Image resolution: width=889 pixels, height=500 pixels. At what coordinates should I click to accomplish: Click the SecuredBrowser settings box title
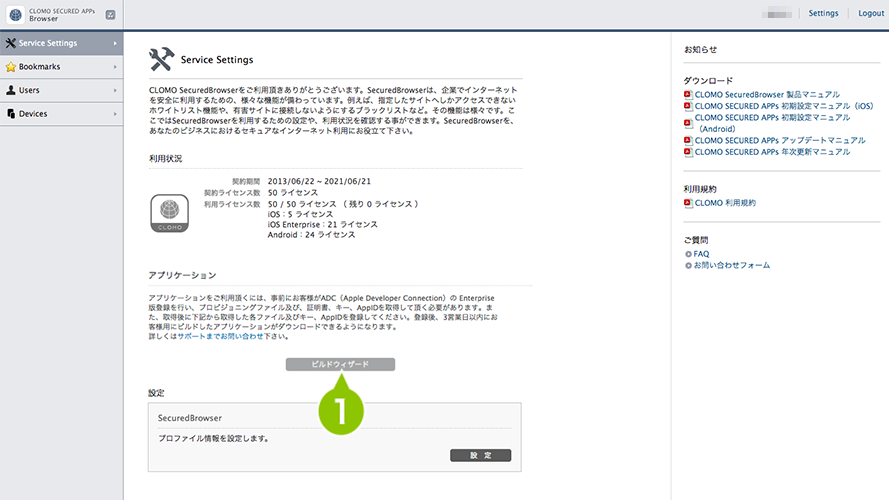(190, 418)
